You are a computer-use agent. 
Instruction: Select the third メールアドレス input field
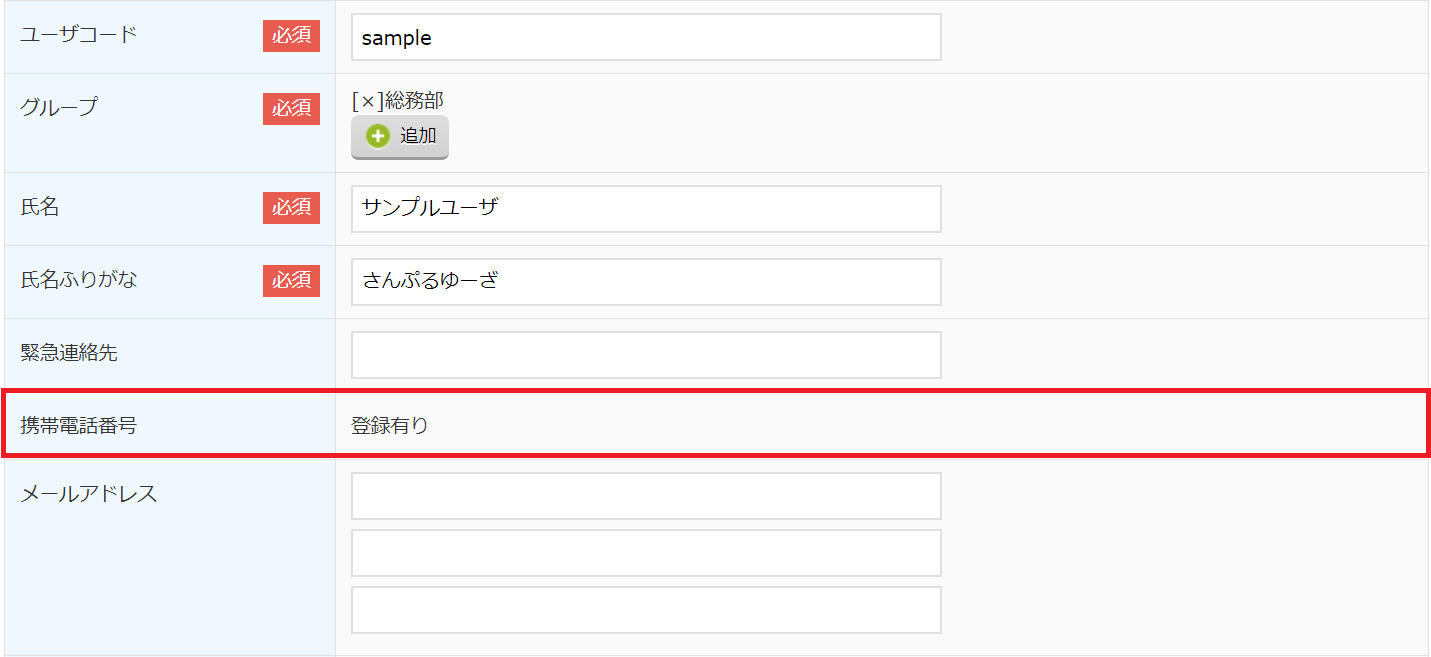coord(646,610)
